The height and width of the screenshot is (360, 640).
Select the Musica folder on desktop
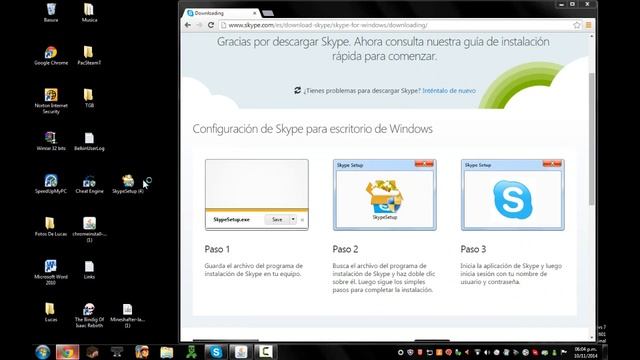click(89, 13)
